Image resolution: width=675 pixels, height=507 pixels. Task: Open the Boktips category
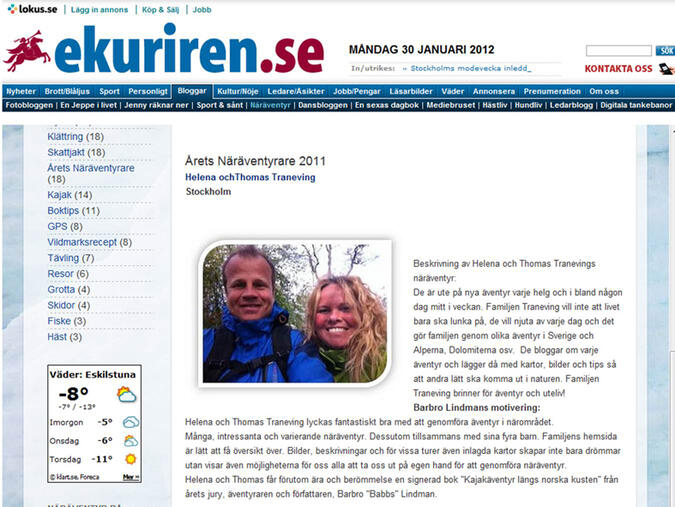[x=63, y=210]
